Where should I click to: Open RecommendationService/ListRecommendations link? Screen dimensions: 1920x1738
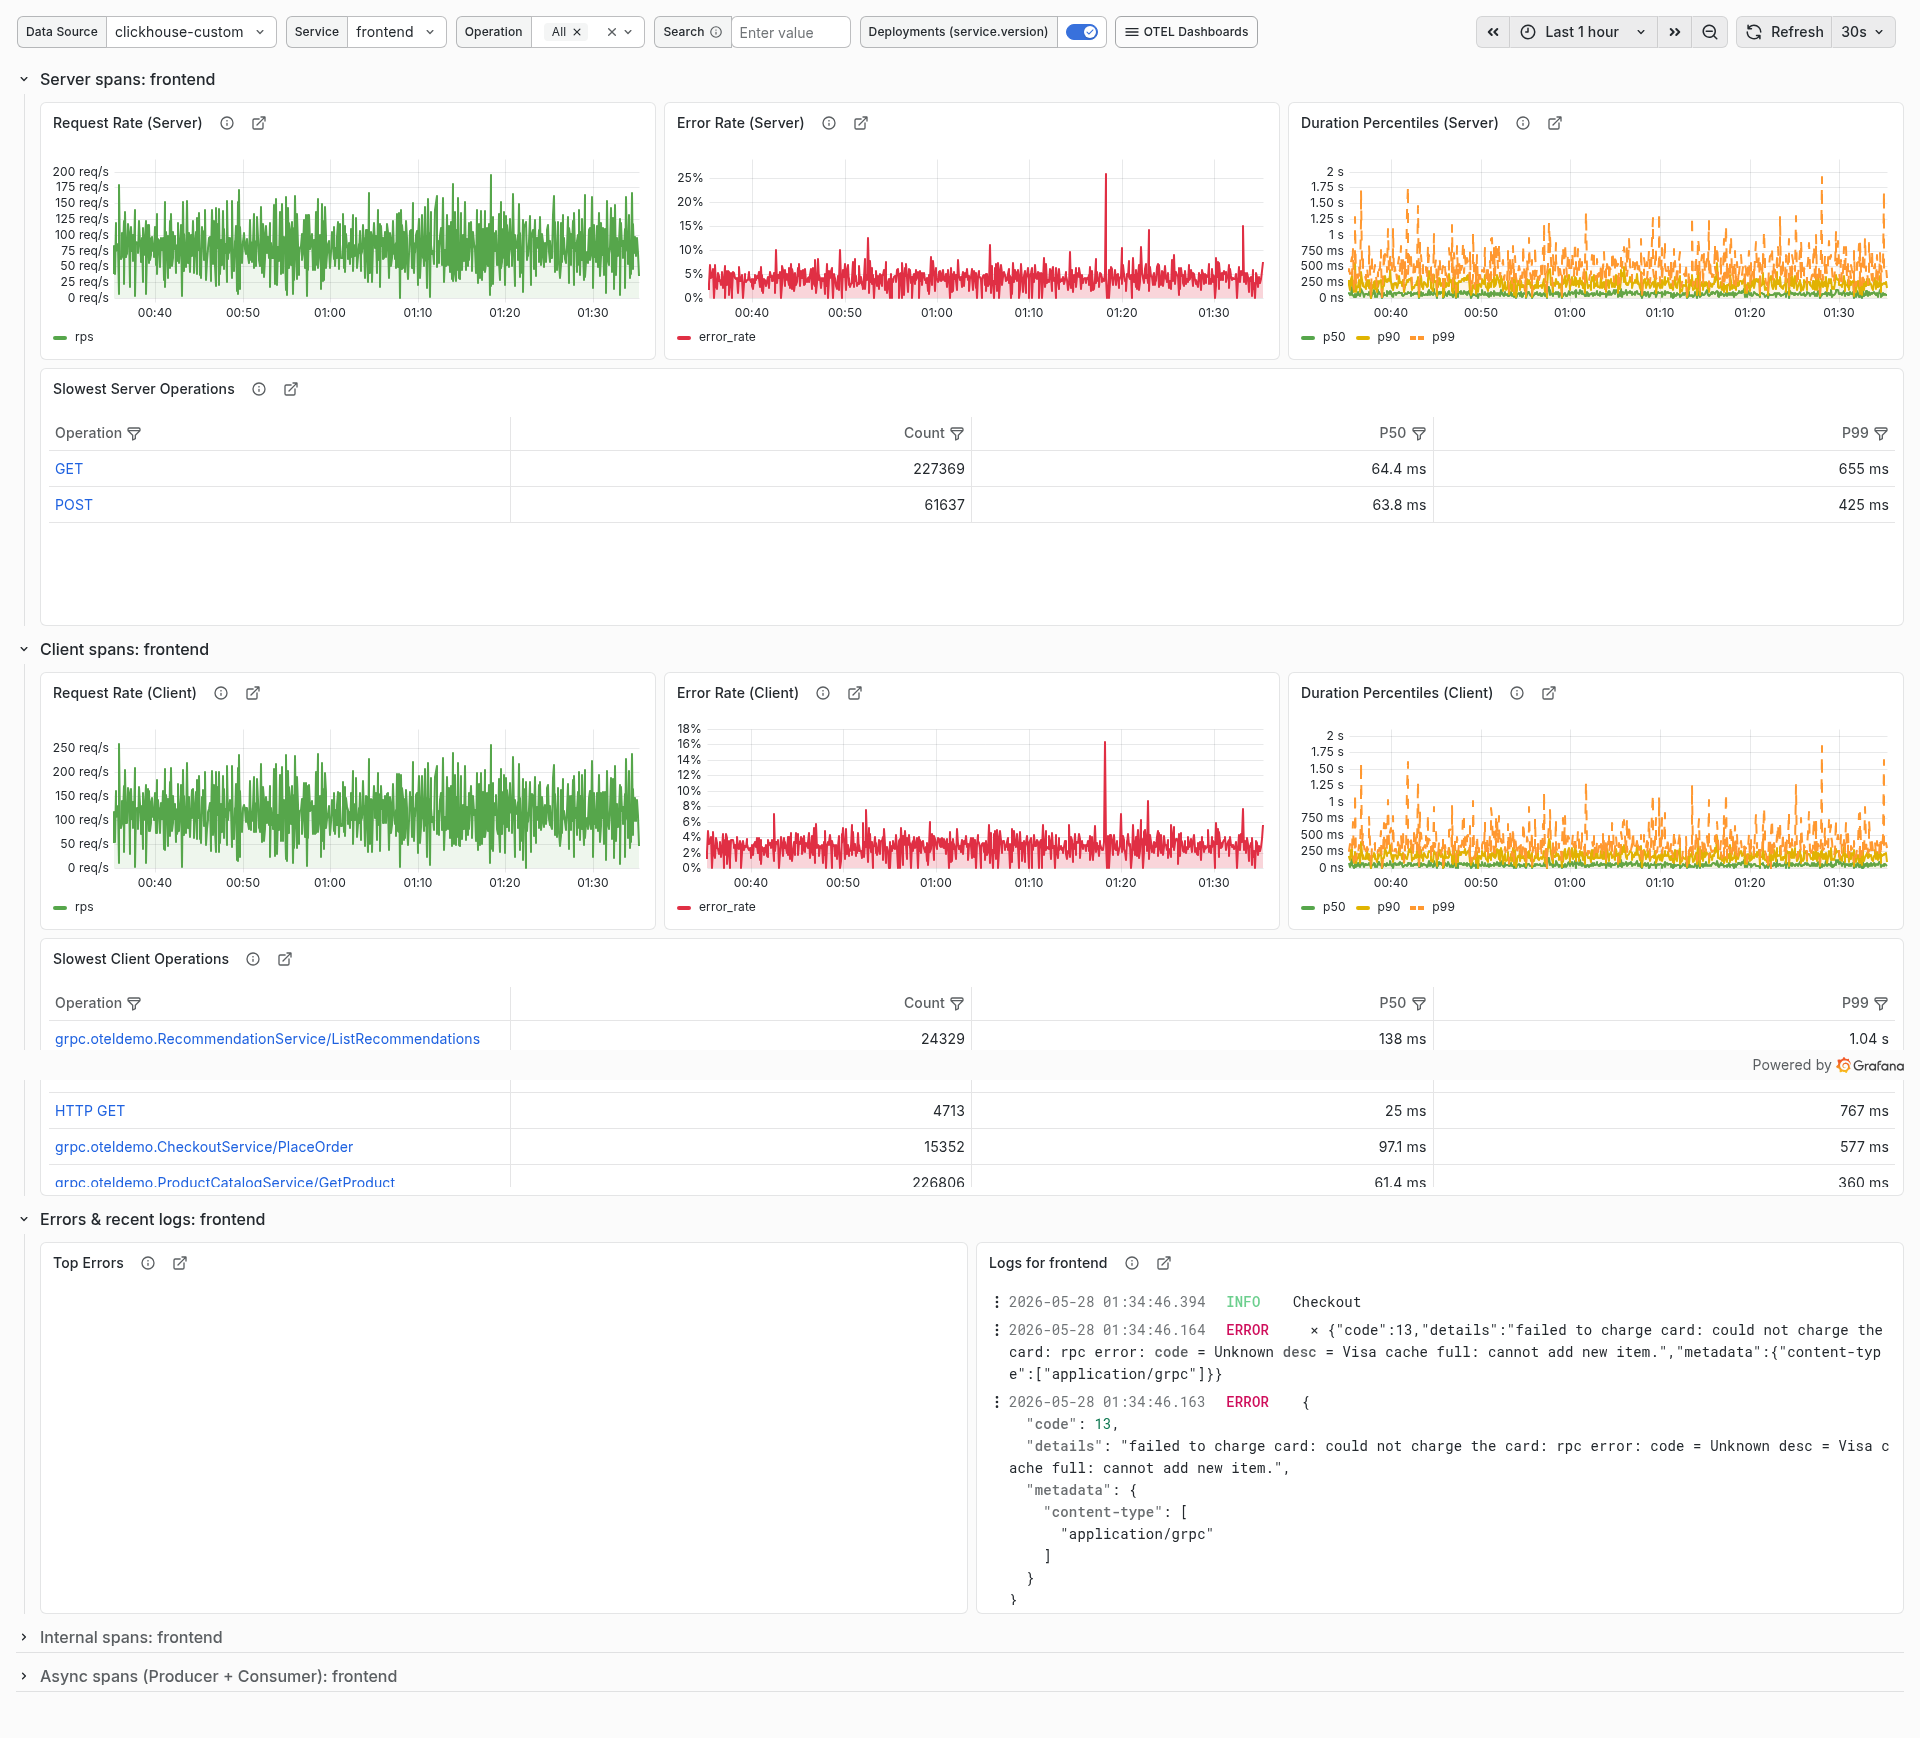(x=267, y=1039)
